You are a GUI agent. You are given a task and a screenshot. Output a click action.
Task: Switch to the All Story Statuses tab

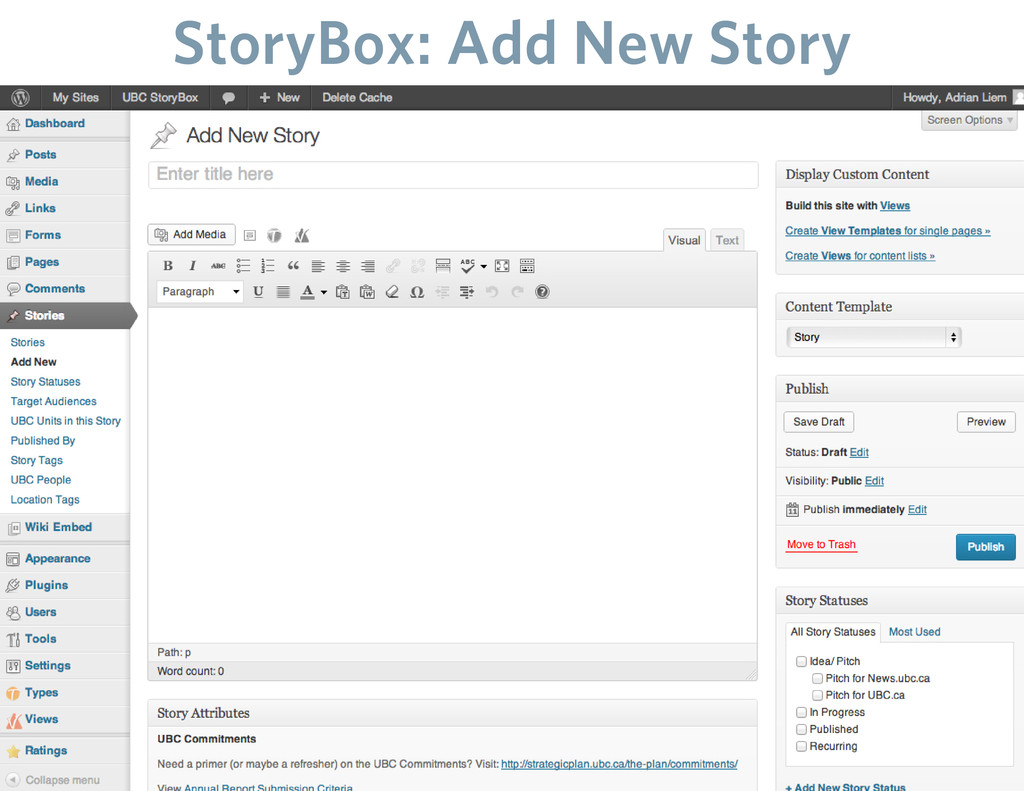pos(833,632)
